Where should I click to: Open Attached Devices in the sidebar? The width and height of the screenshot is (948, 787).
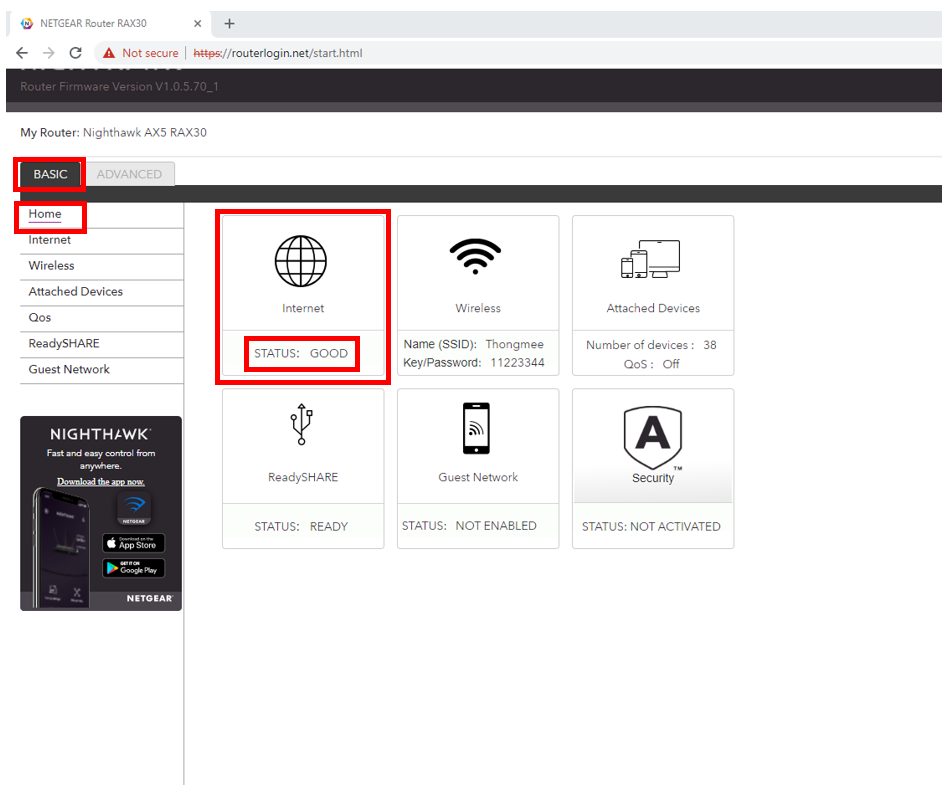coord(76,292)
